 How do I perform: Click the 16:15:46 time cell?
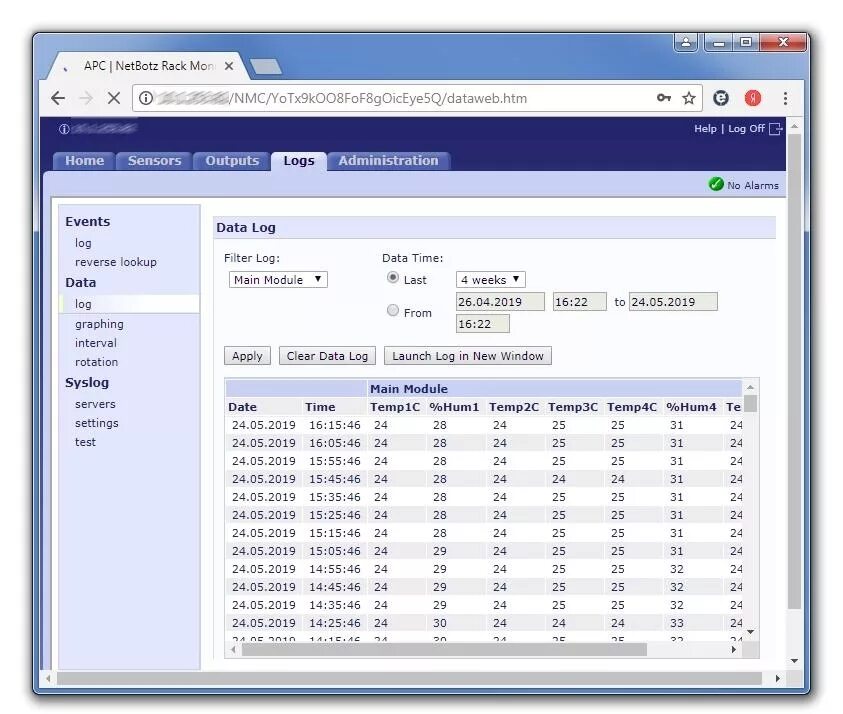(334, 425)
